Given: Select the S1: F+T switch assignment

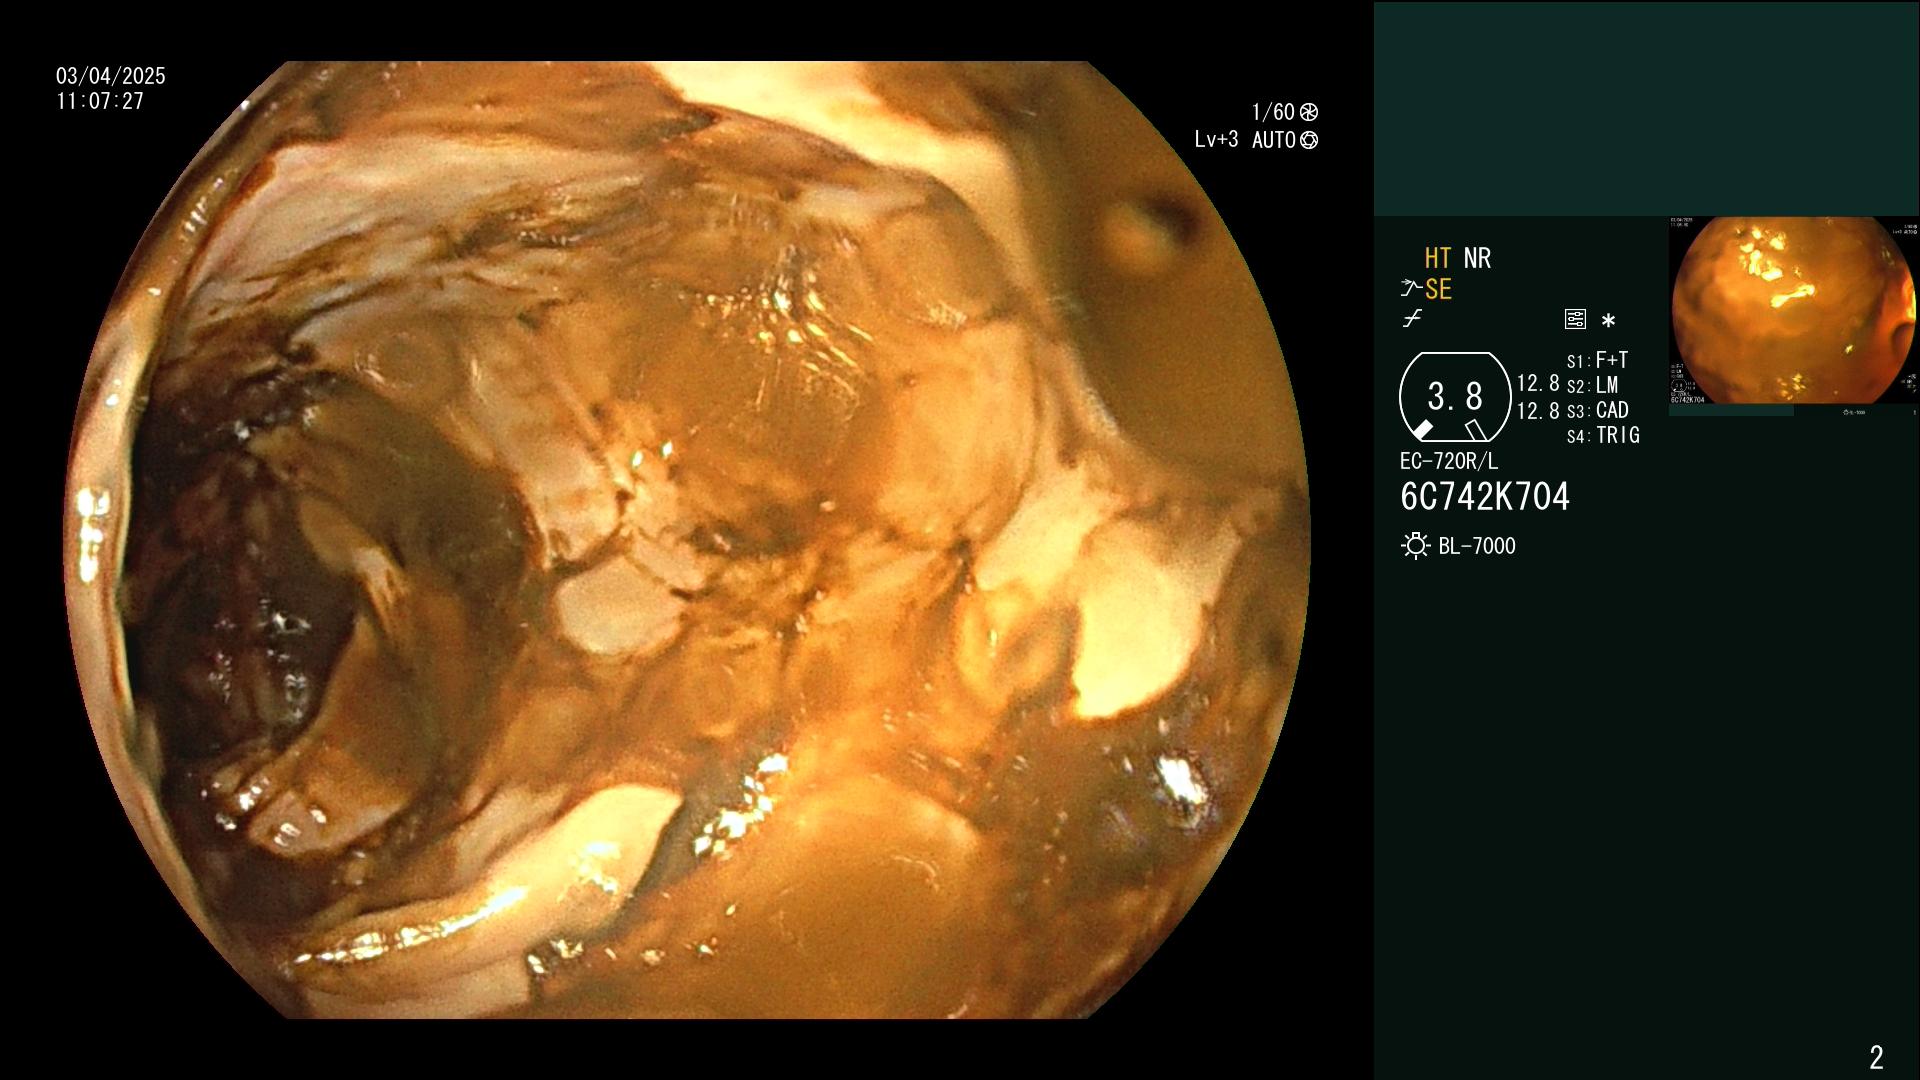Looking at the screenshot, I should click(x=1597, y=360).
